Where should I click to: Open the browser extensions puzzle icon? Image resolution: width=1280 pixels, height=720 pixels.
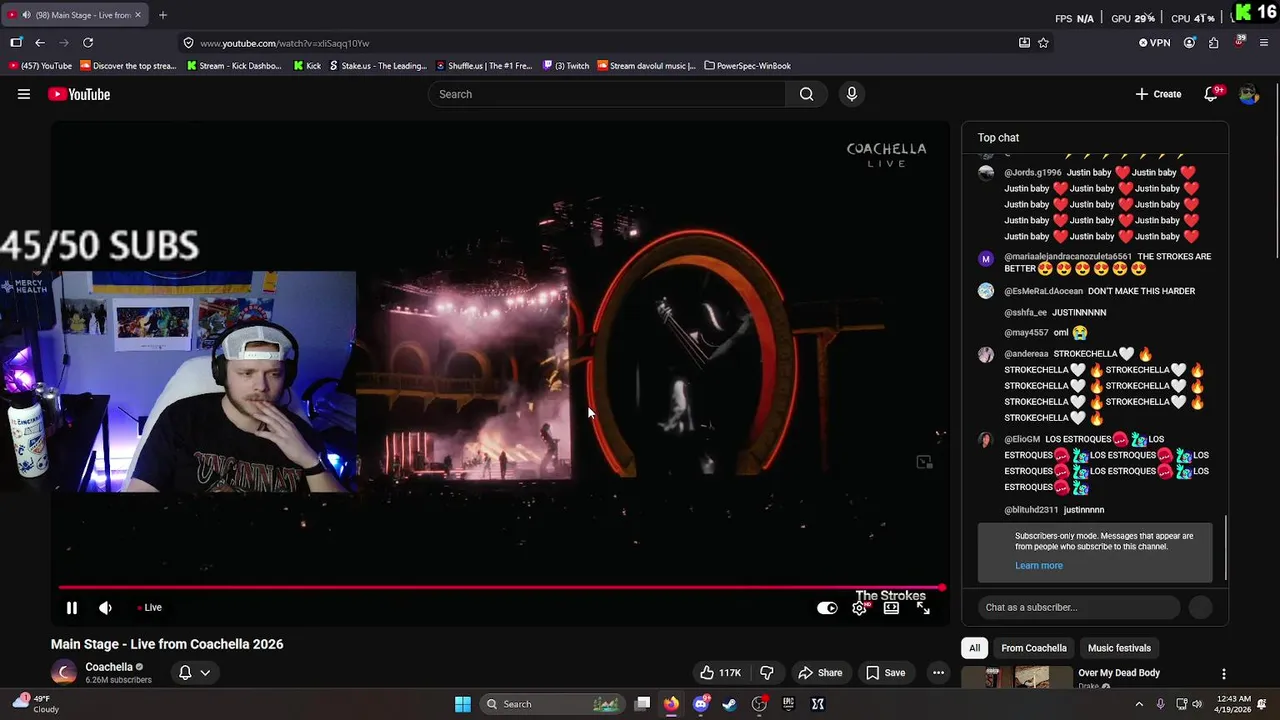coord(1214,43)
